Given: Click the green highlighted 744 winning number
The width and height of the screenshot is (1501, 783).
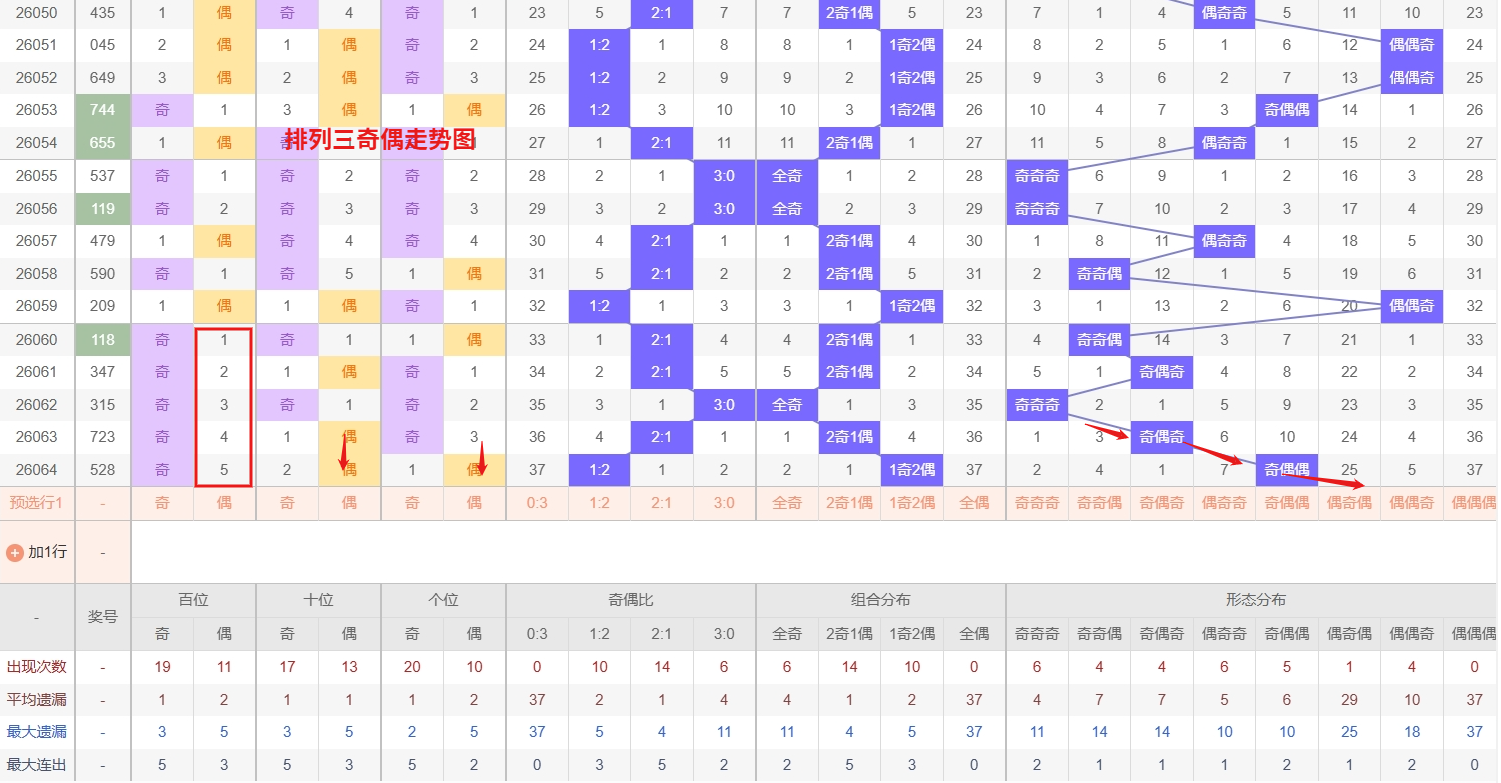Looking at the screenshot, I should [103, 110].
